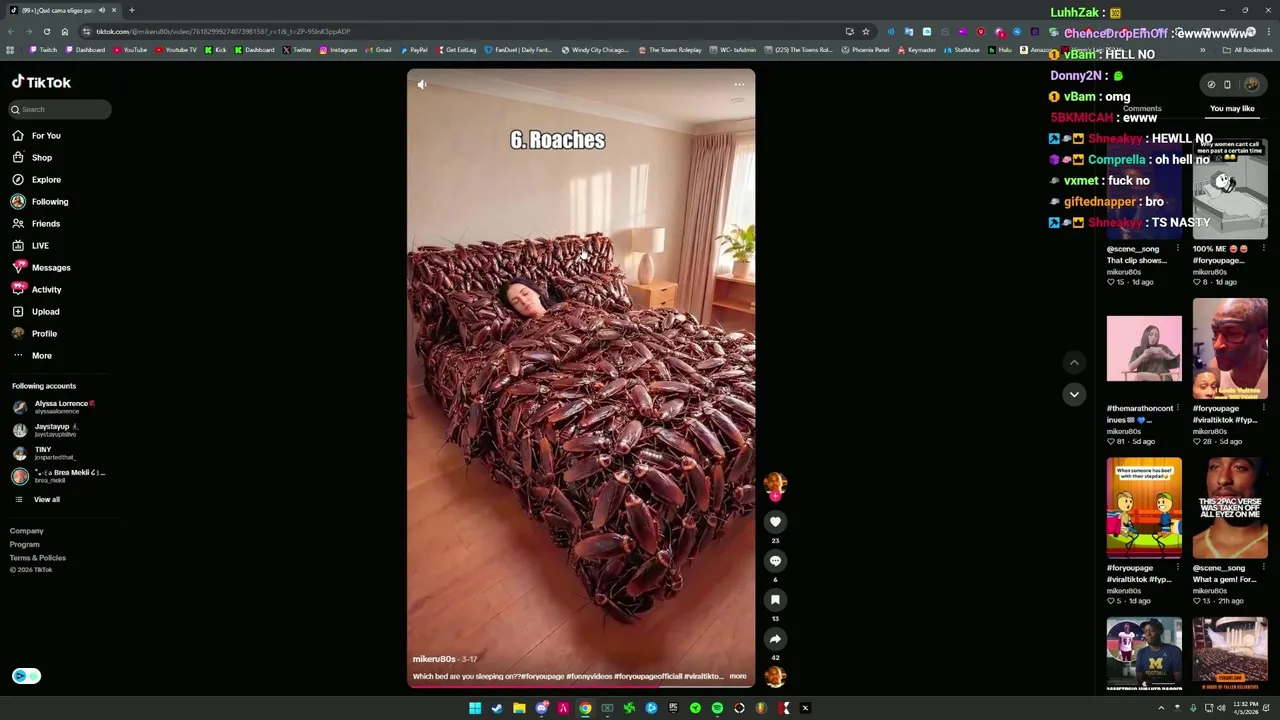
Task: Go to the next video arrow
Action: pos(1074,394)
